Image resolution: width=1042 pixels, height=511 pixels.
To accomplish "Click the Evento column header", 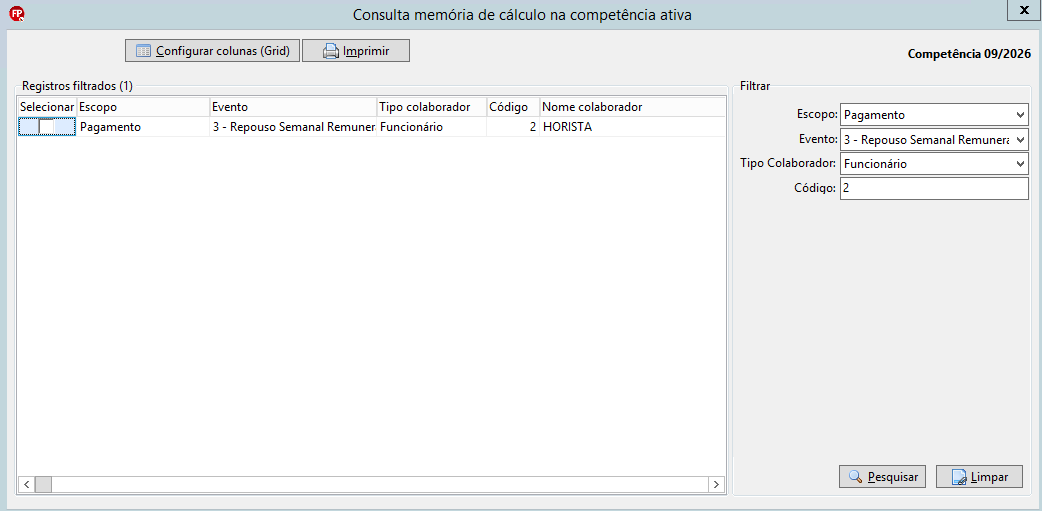I will click(x=293, y=107).
